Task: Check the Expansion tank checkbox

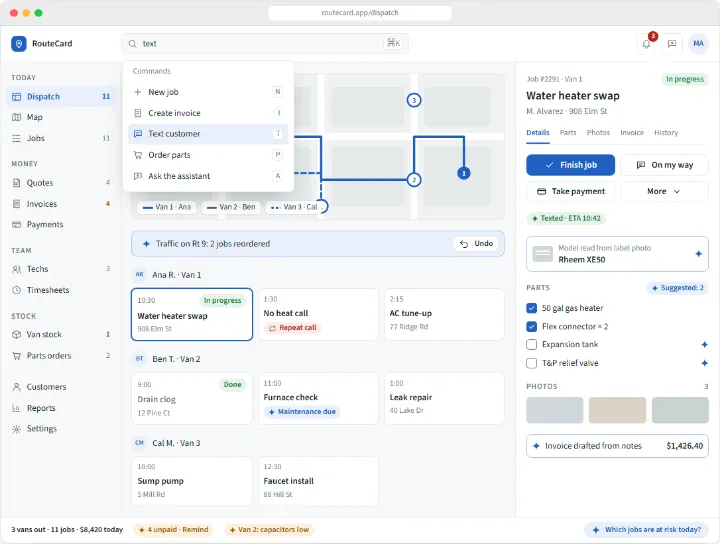Action: [x=532, y=344]
